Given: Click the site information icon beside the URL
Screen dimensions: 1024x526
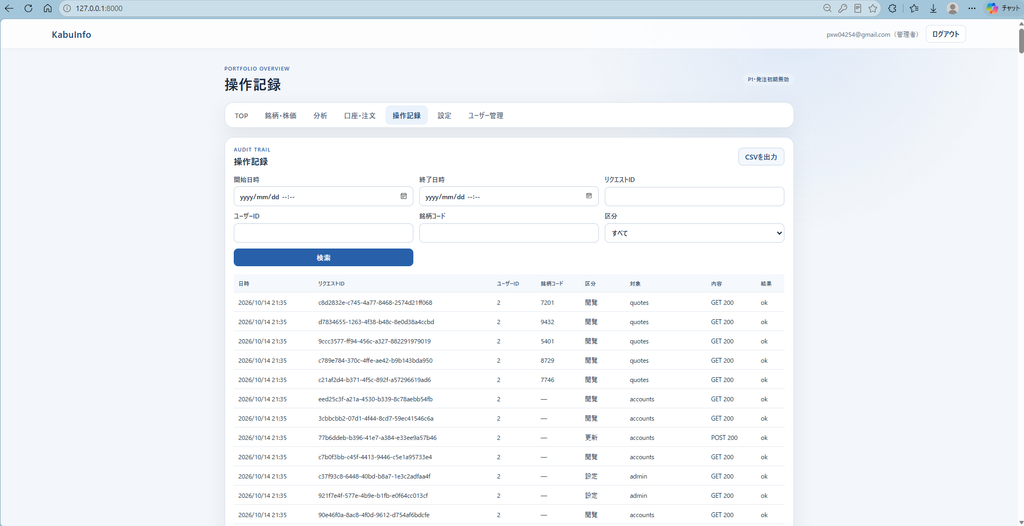Looking at the screenshot, I should 67,8.
